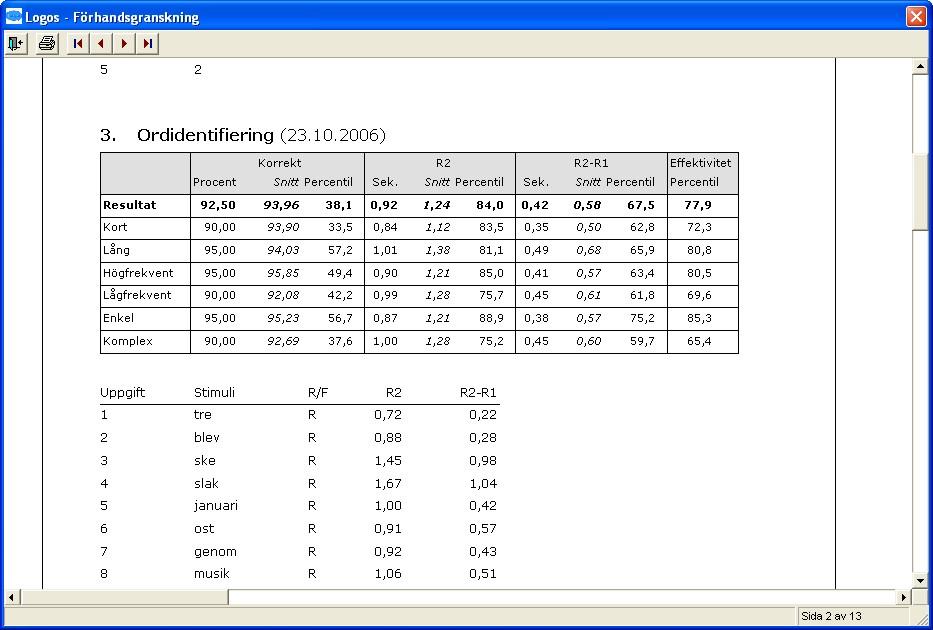The image size is (933, 630).
Task: Click the 'Kort' row label
Action: pos(115,227)
